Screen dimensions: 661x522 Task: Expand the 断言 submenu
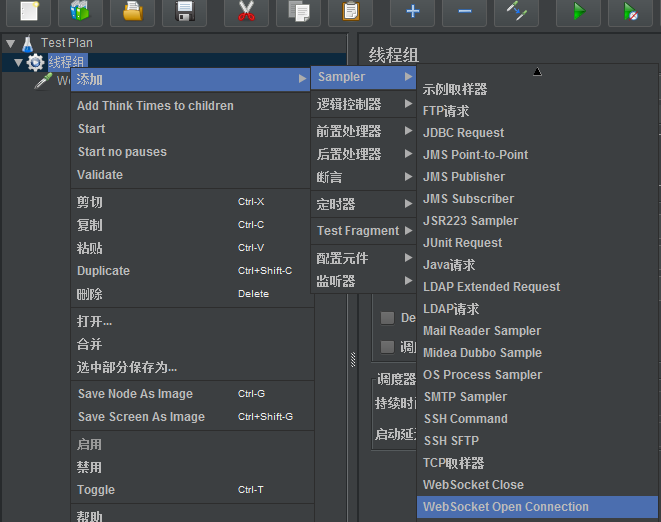(x=363, y=177)
